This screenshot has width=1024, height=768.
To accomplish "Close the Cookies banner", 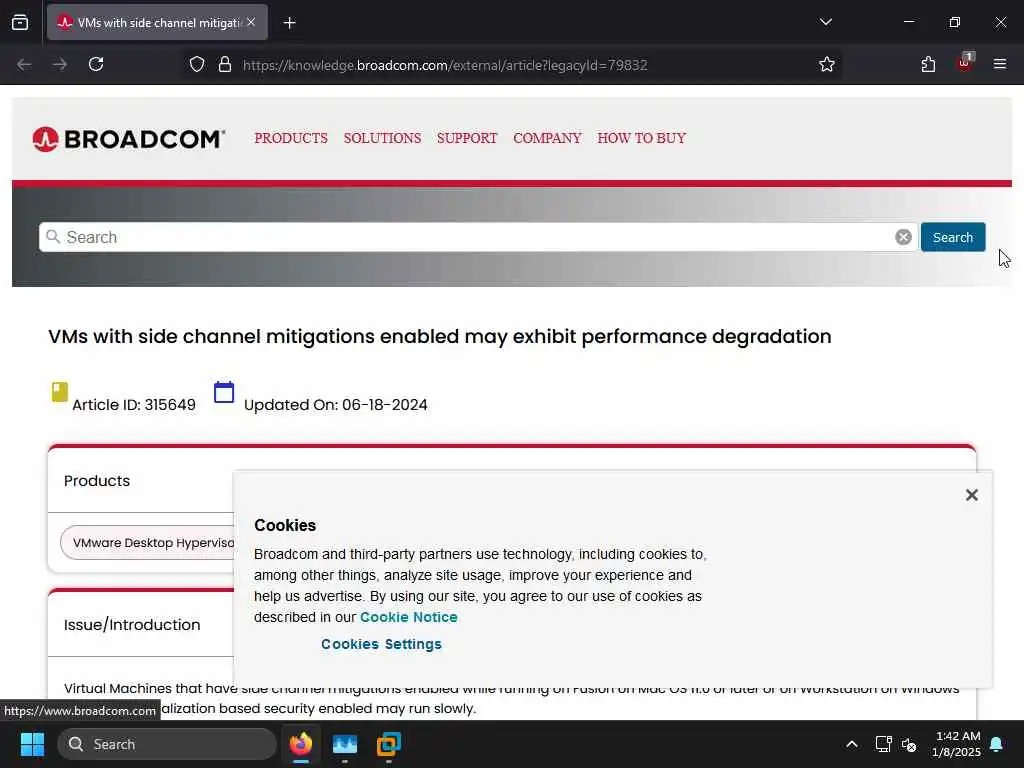I will click(972, 495).
